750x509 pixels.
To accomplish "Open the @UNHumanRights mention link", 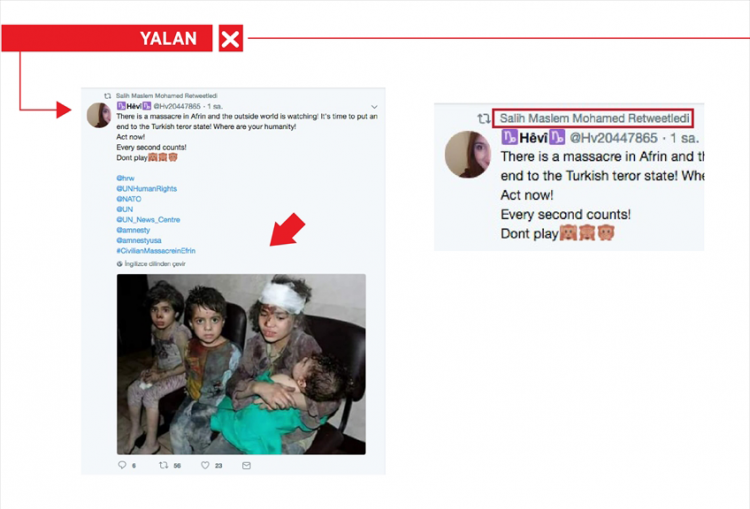I will (x=146, y=188).
